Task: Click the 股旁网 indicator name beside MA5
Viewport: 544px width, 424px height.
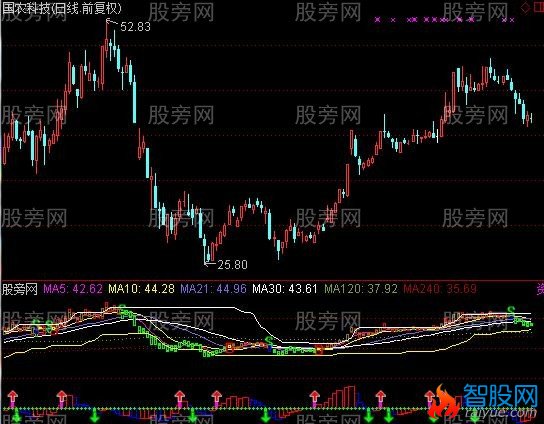Action: tap(20, 289)
